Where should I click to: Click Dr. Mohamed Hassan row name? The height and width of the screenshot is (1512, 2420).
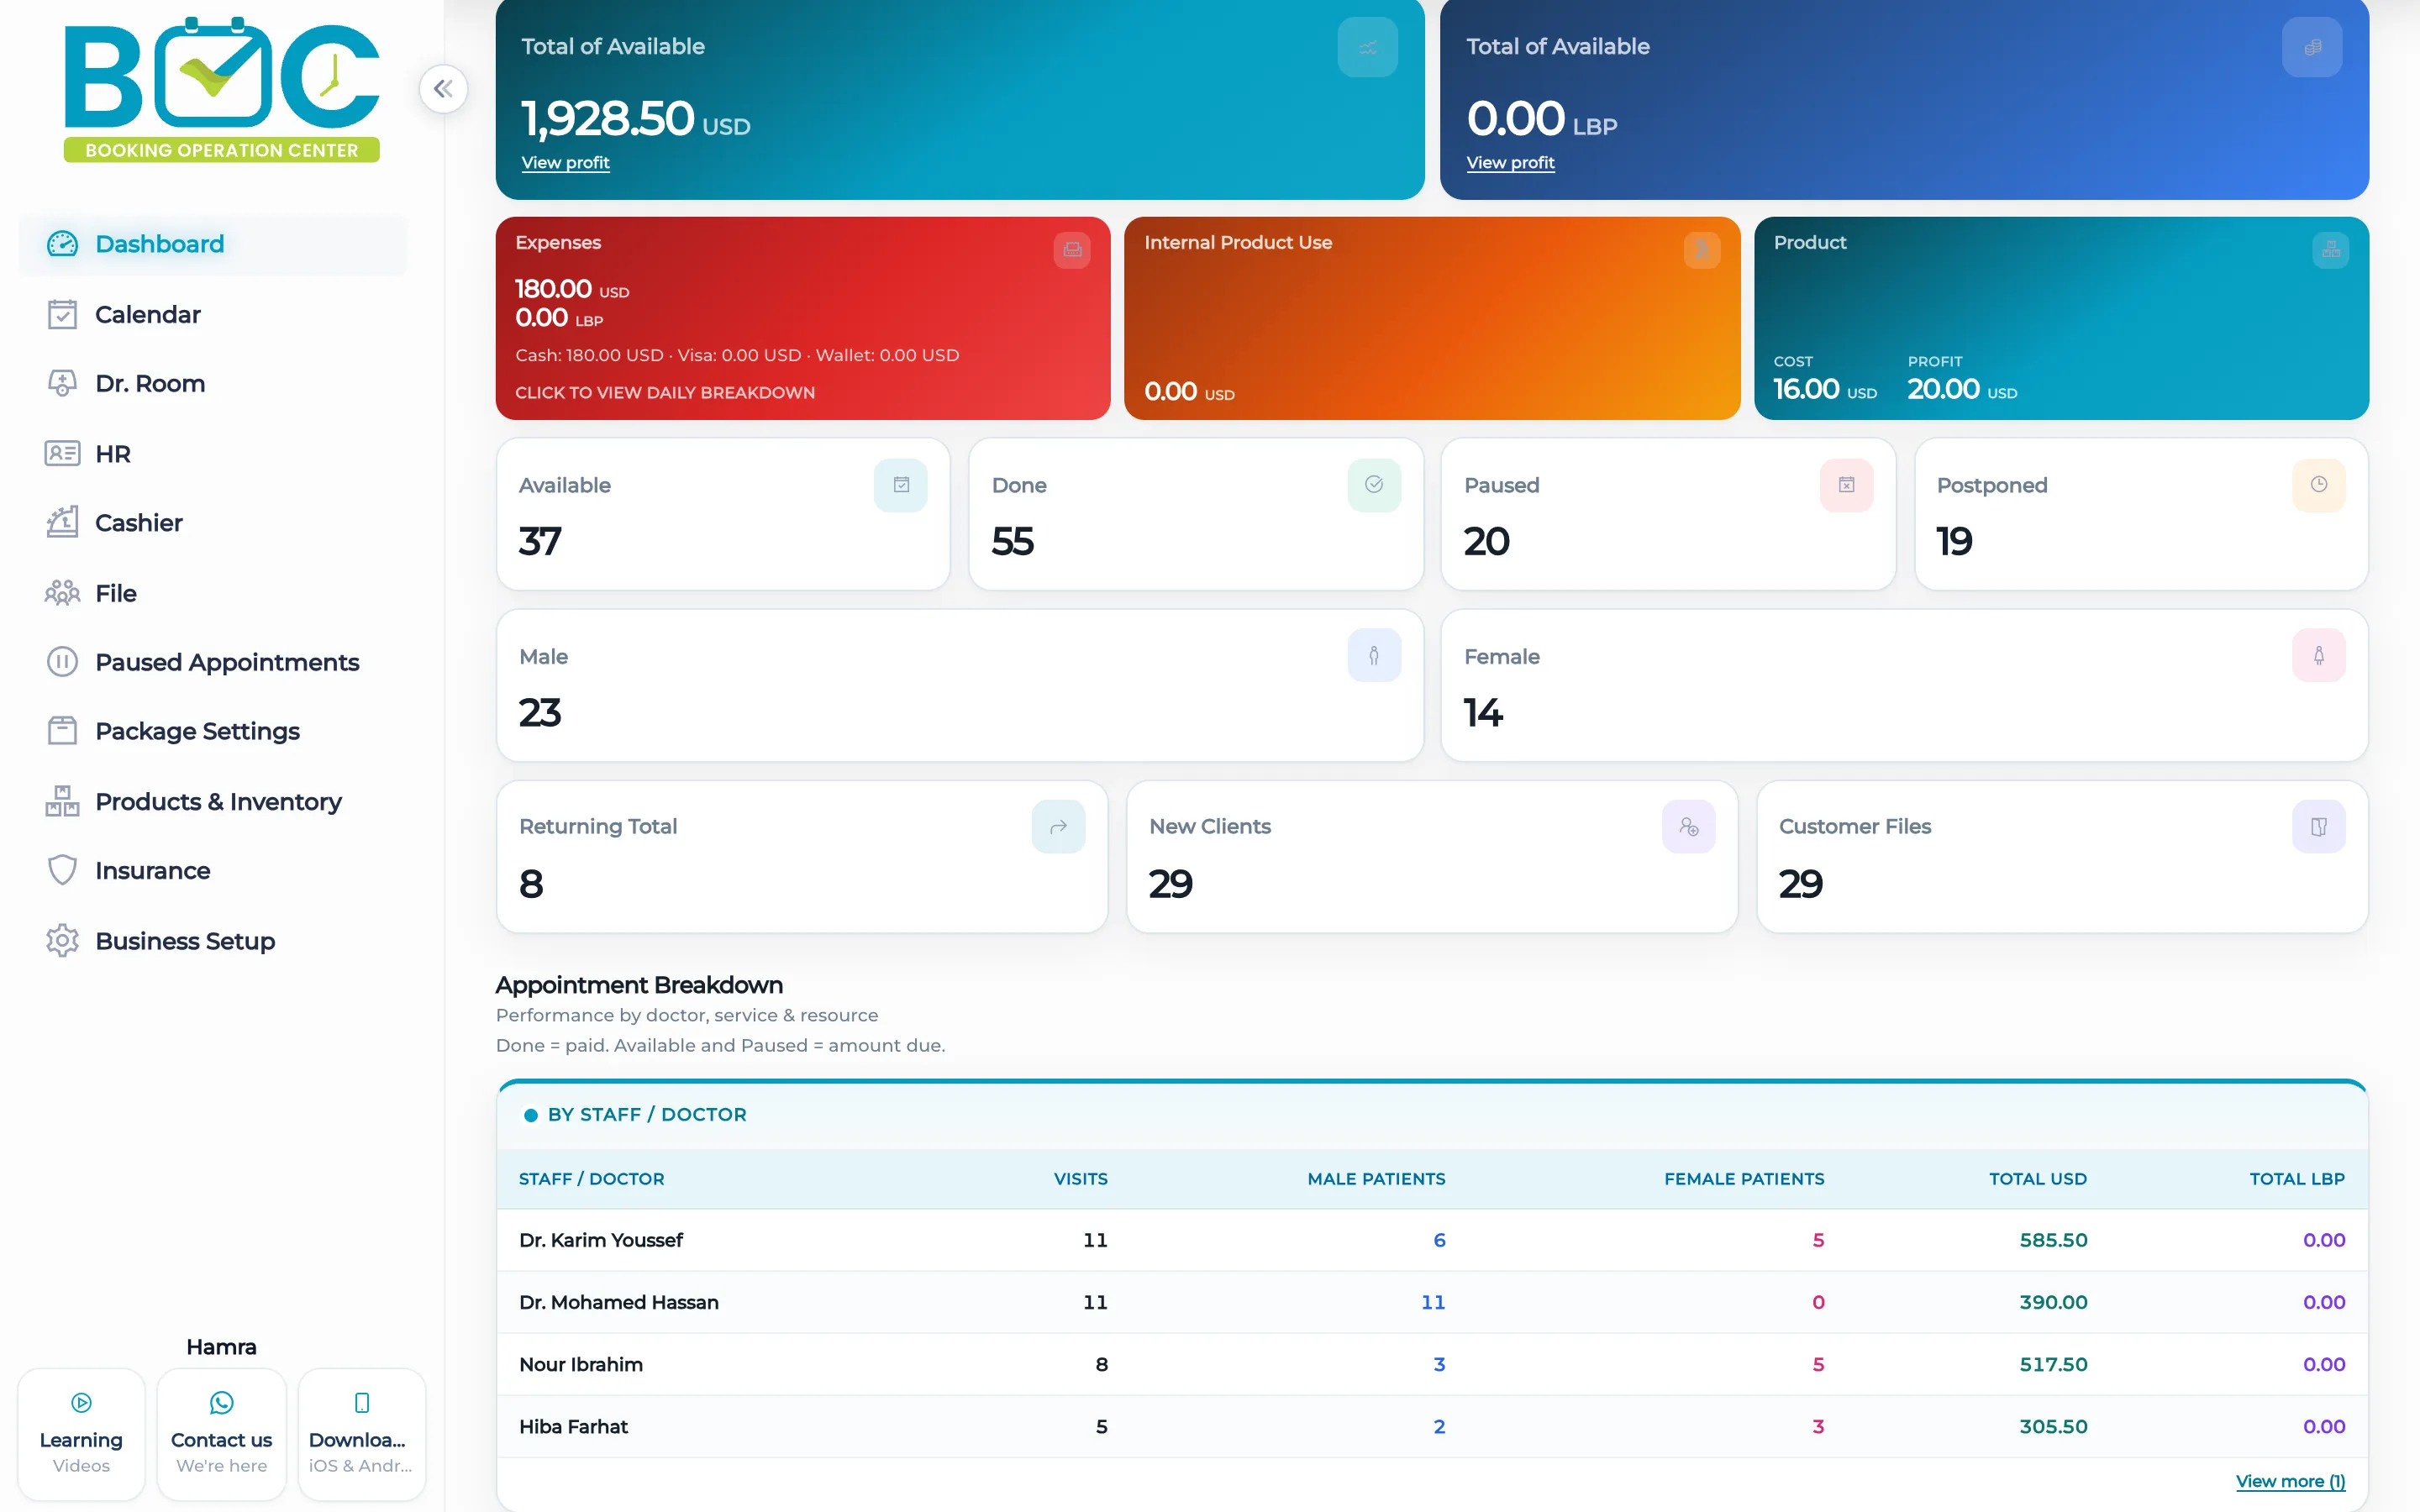point(619,1302)
